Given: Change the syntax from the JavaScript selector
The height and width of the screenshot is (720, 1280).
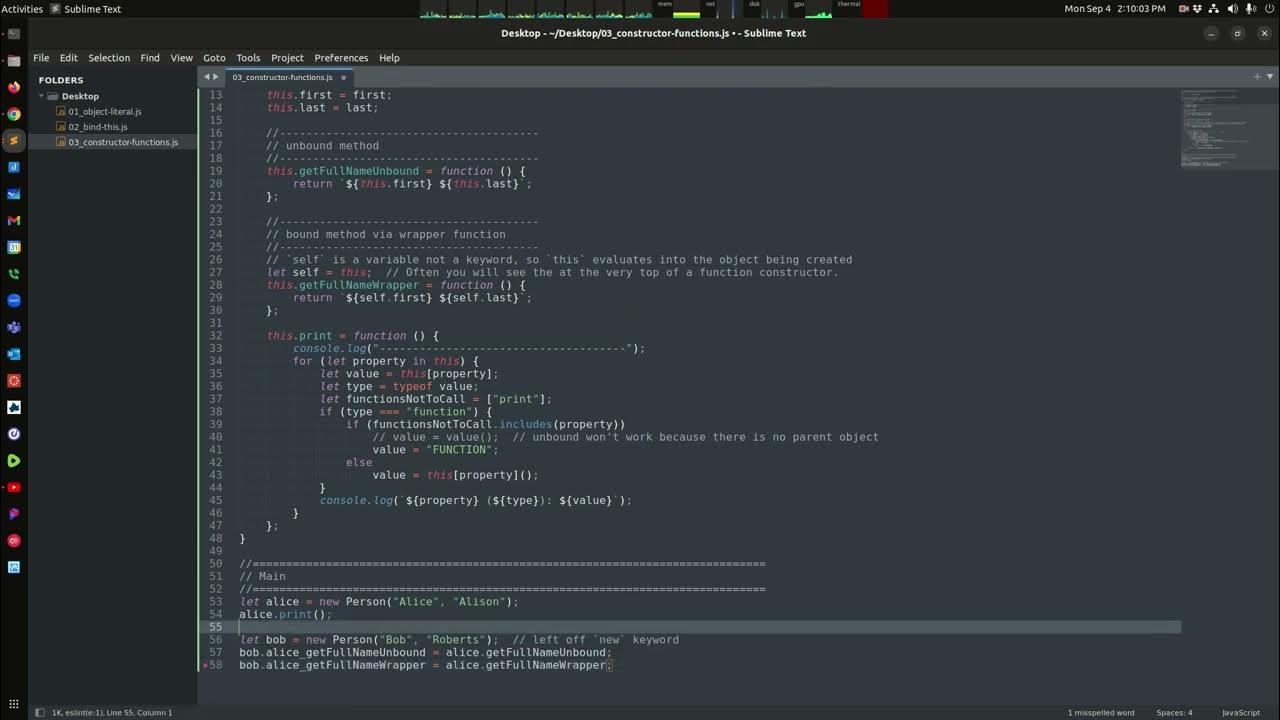Looking at the screenshot, I should click(1241, 712).
